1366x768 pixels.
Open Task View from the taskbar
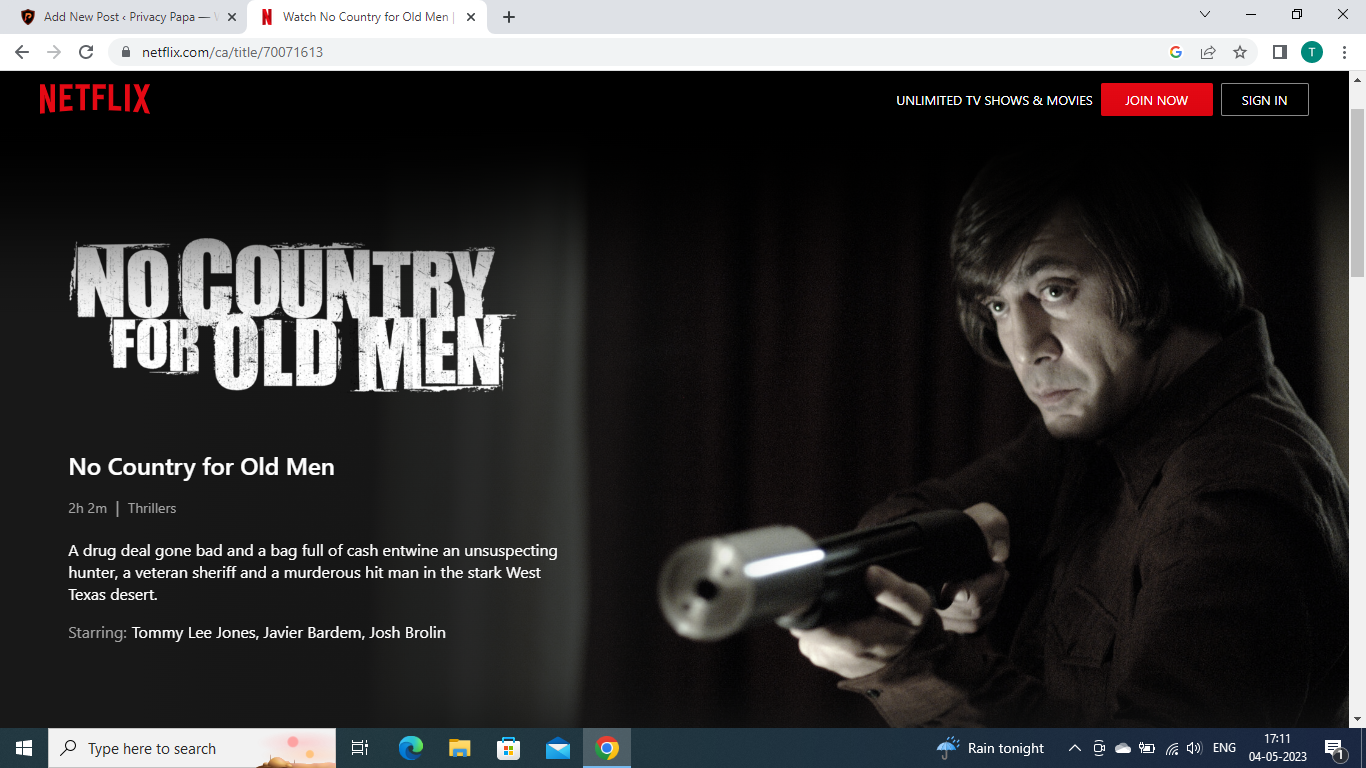(x=360, y=748)
